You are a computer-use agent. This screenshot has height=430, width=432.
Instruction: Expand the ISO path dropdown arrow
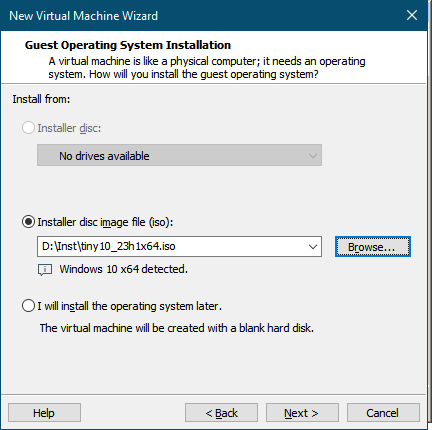pos(313,247)
